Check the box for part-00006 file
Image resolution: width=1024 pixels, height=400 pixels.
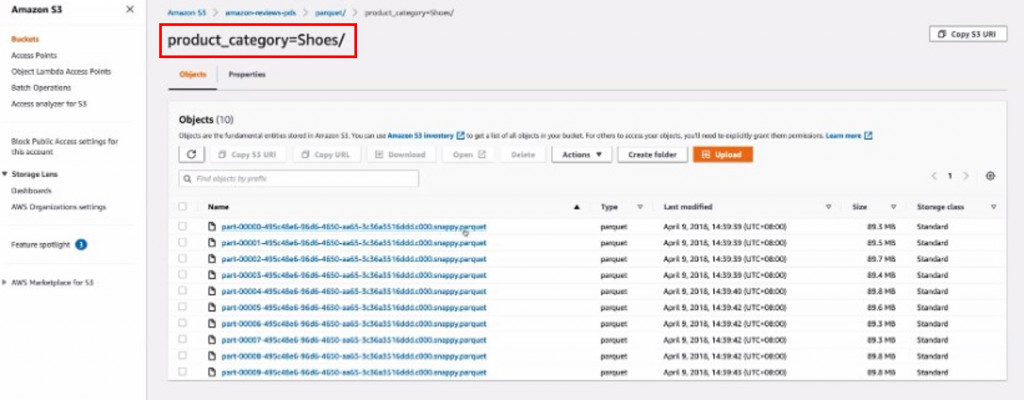(183, 324)
